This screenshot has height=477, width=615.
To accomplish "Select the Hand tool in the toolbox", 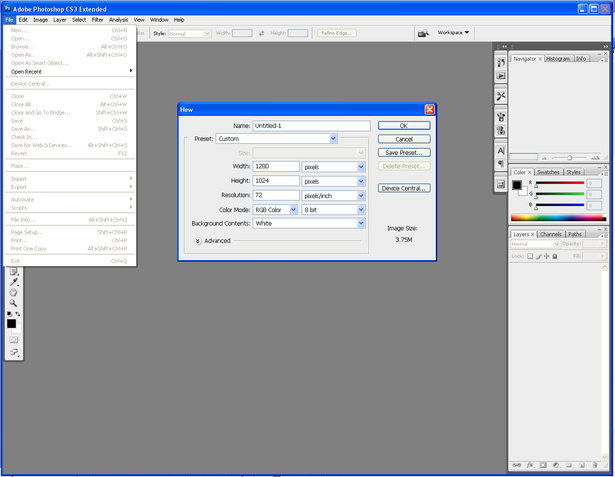I will coord(13,293).
